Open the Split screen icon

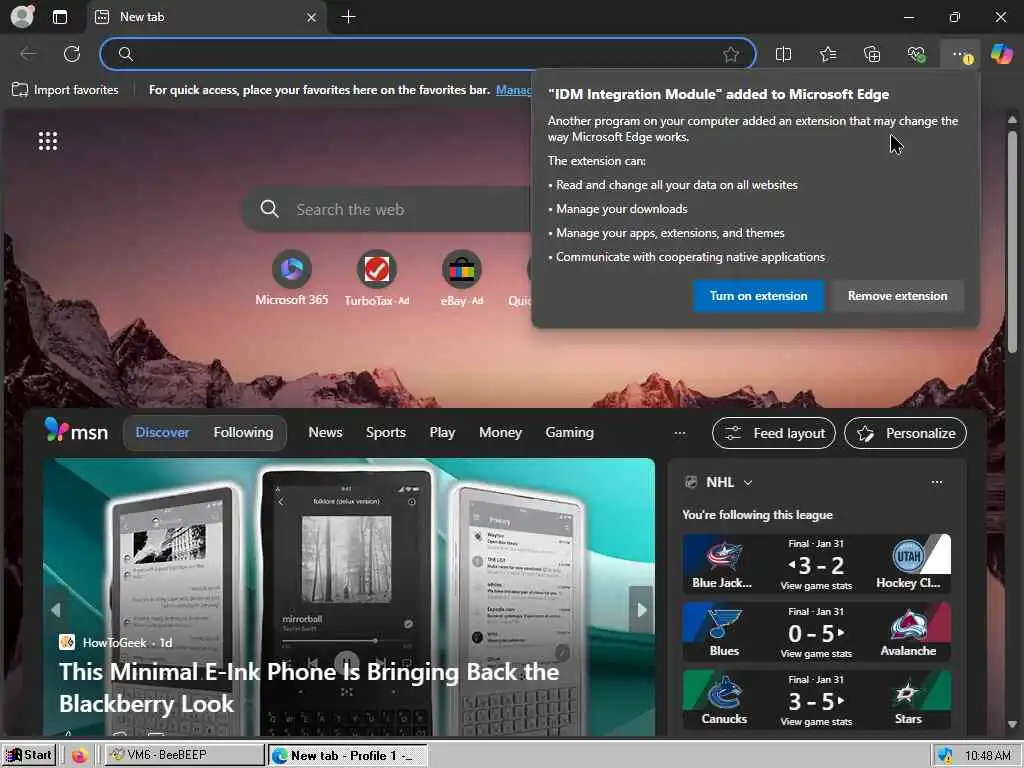[x=783, y=54]
